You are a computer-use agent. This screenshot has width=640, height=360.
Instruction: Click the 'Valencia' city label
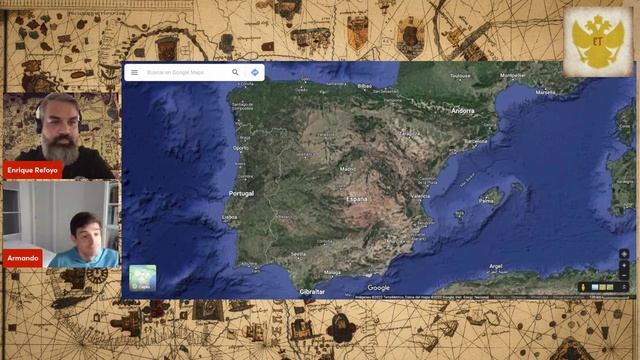(420, 196)
